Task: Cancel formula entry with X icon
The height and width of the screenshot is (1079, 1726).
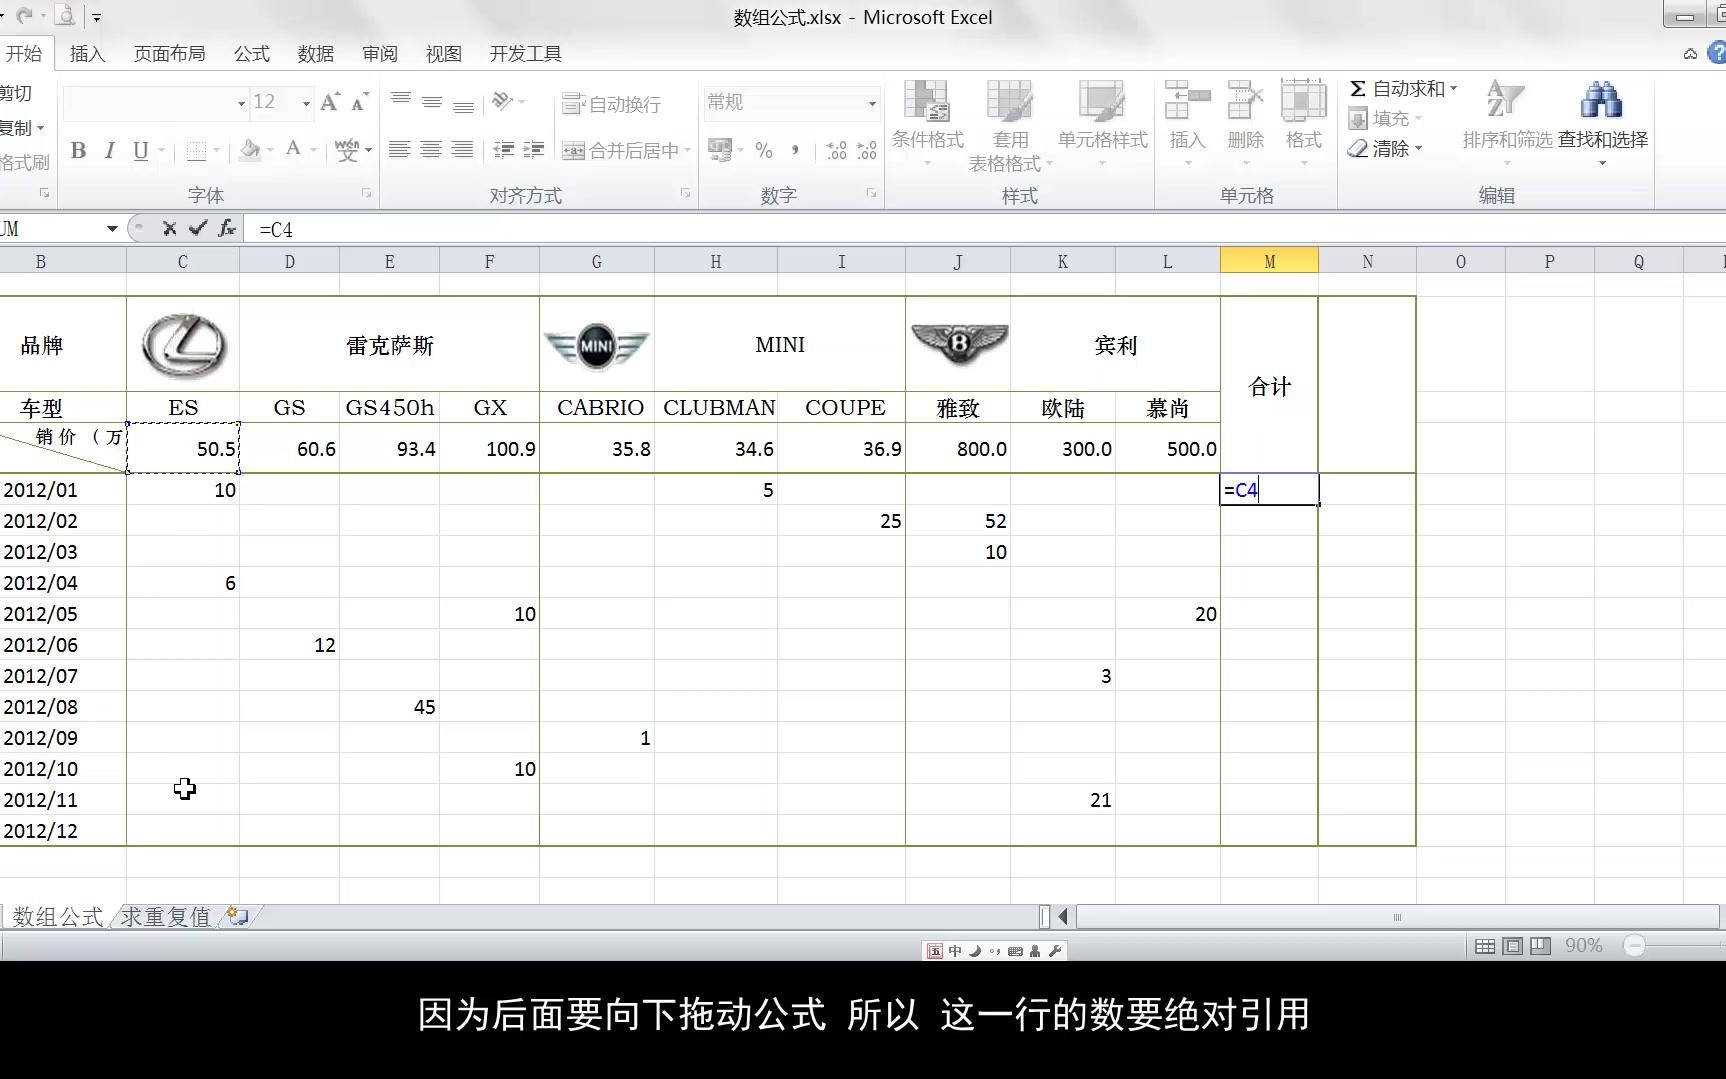Action: point(169,229)
